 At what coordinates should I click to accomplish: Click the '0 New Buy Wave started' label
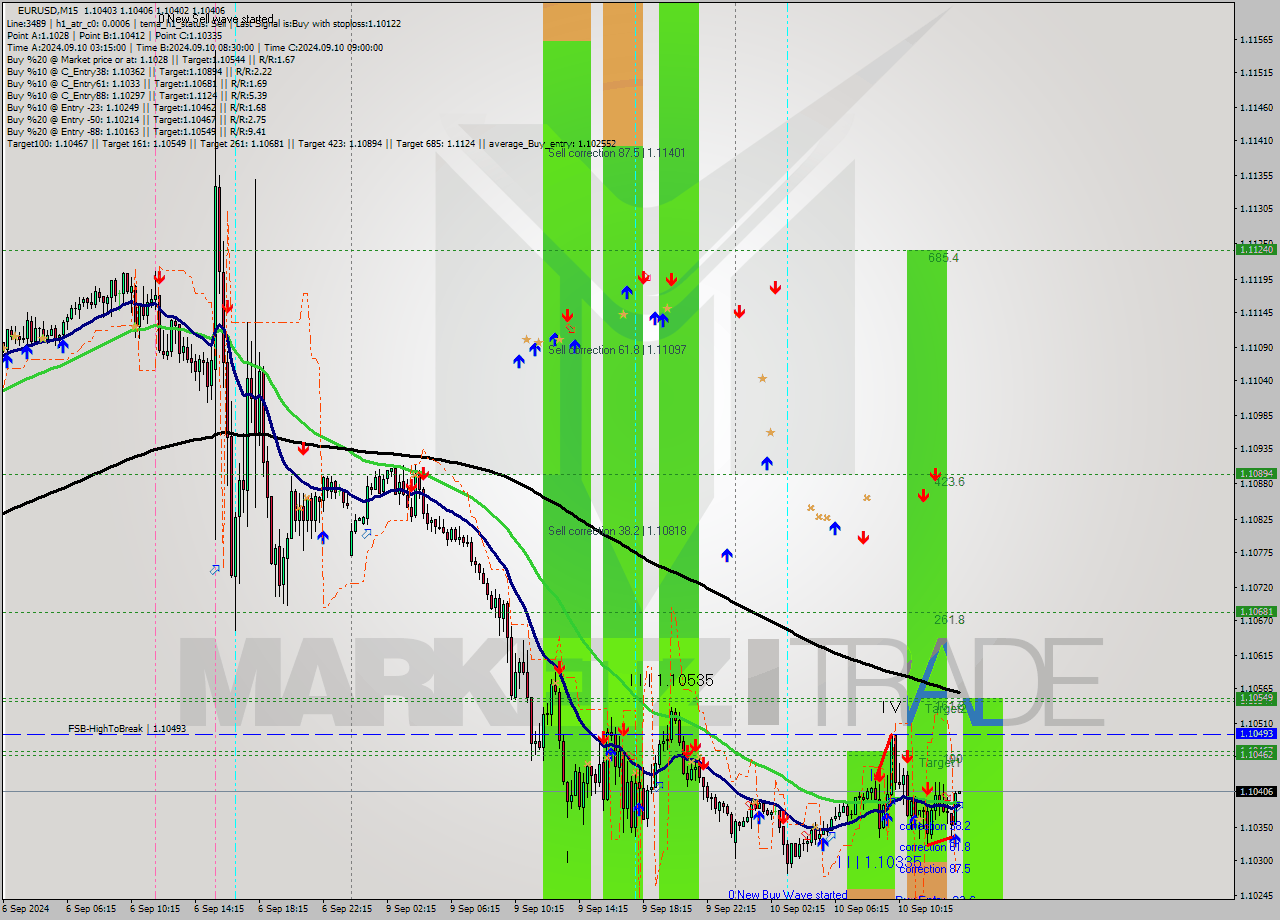tap(786, 895)
